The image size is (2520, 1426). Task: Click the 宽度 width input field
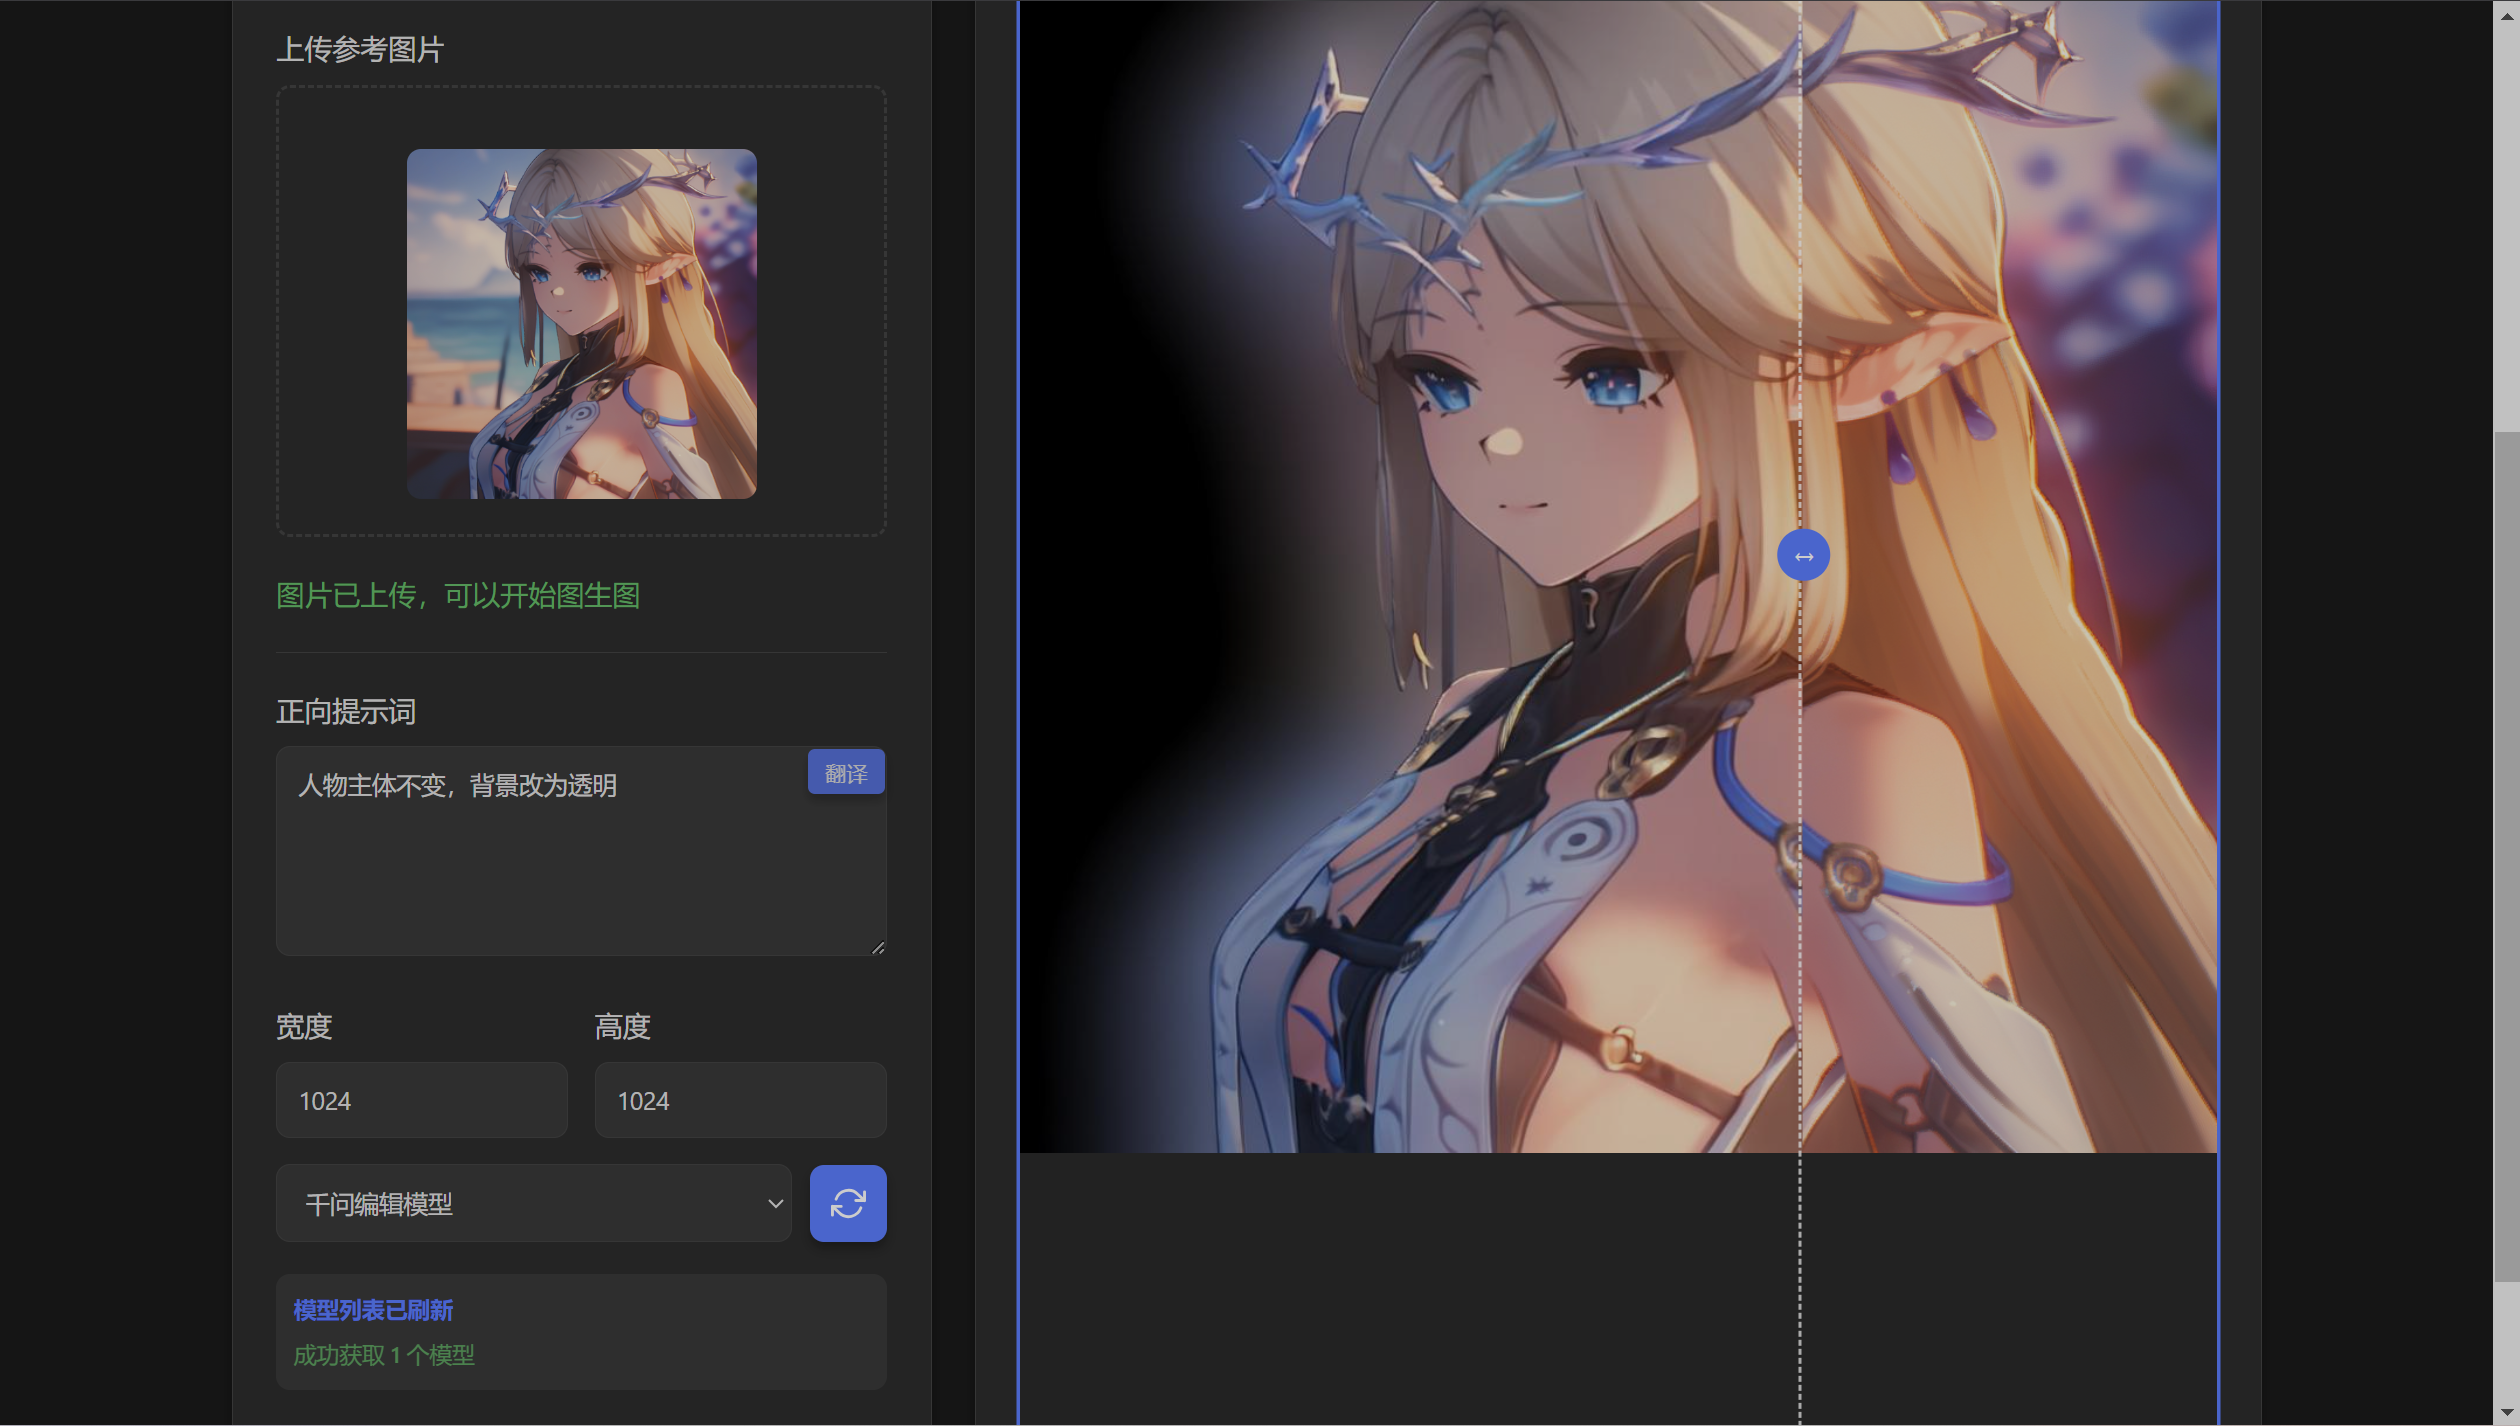point(421,1100)
